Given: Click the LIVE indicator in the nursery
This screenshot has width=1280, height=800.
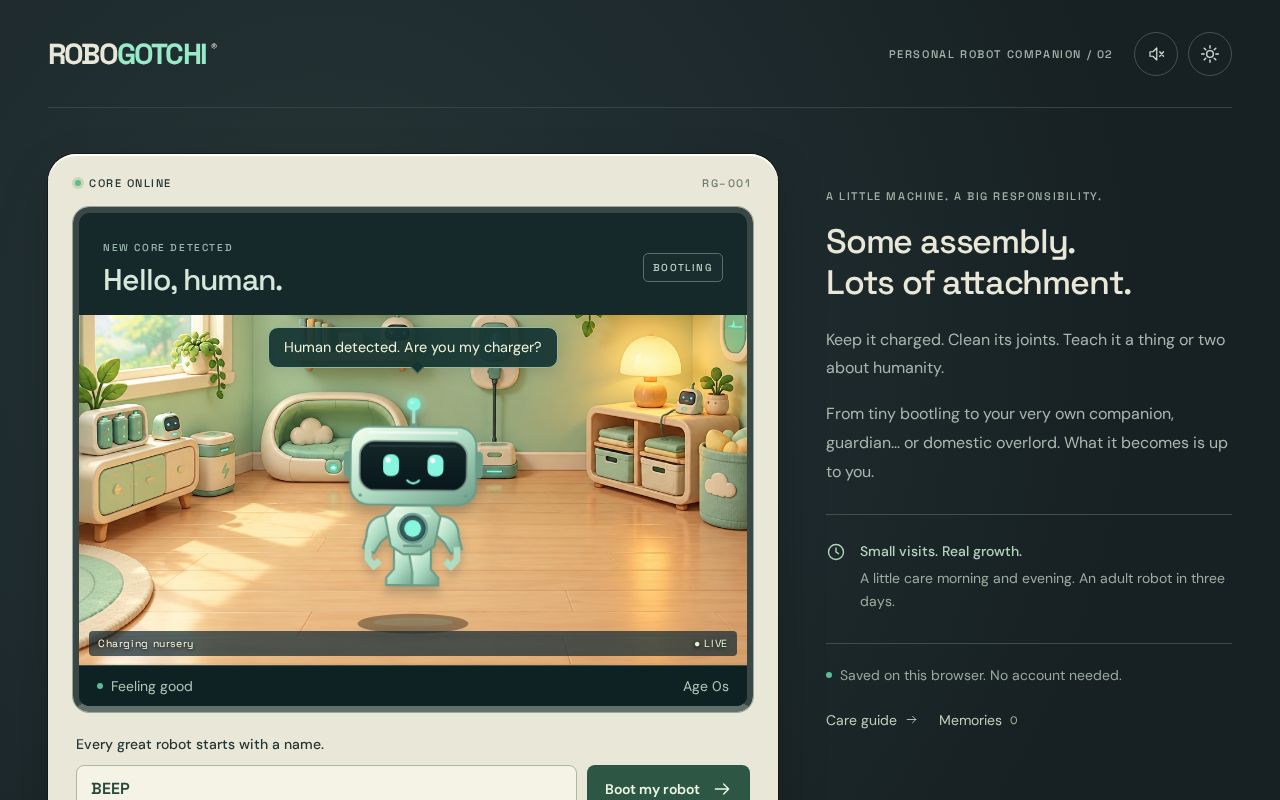Looking at the screenshot, I should [x=712, y=644].
